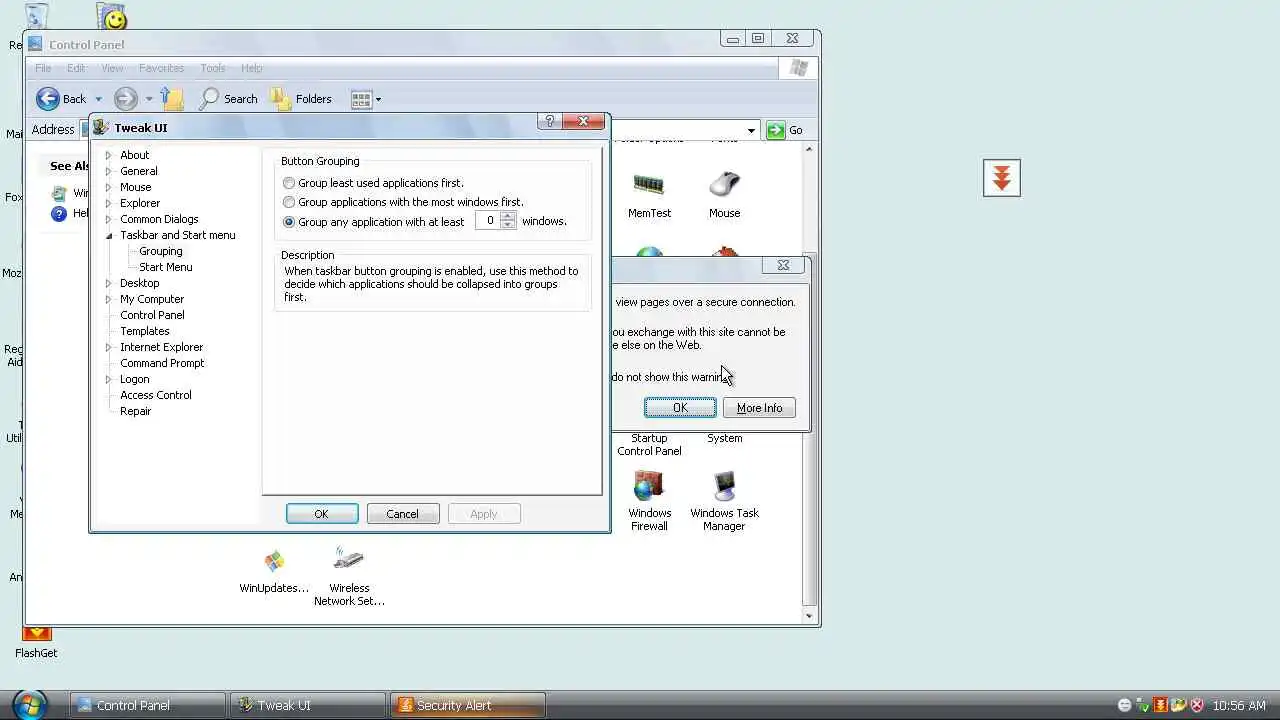Click the Start orb on the taskbar

point(30,704)
